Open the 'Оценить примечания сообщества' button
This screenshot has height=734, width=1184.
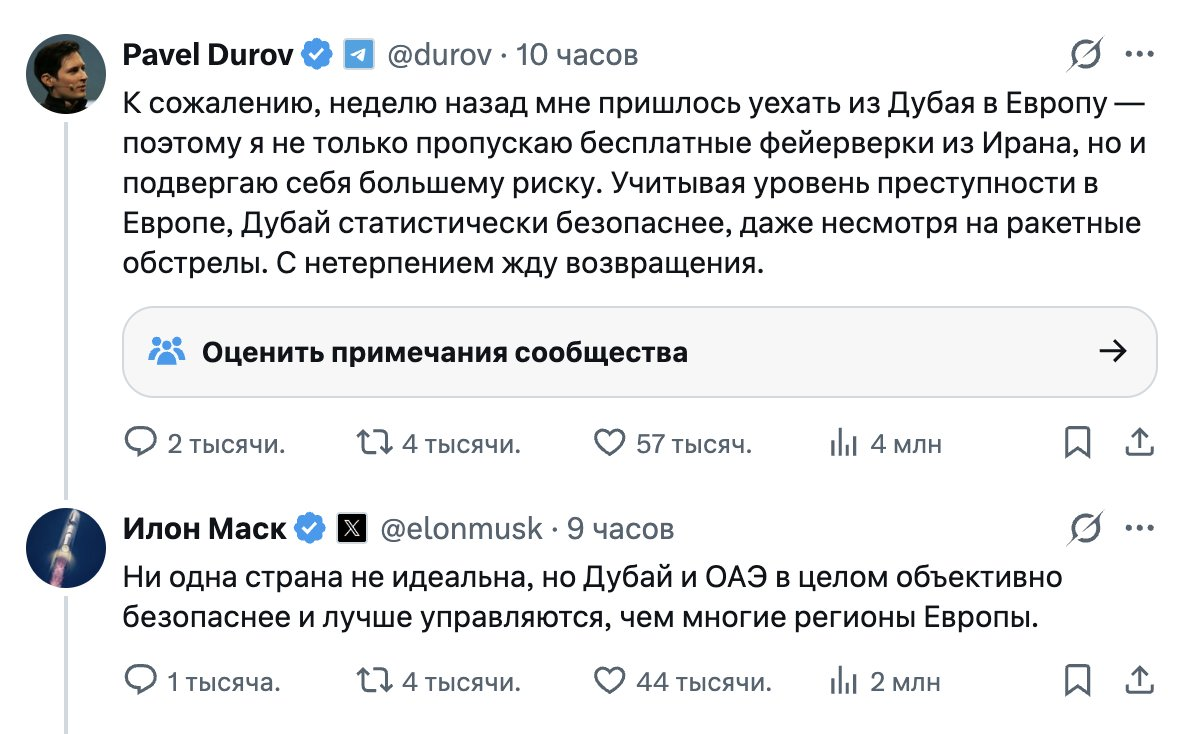coord(639,351)
